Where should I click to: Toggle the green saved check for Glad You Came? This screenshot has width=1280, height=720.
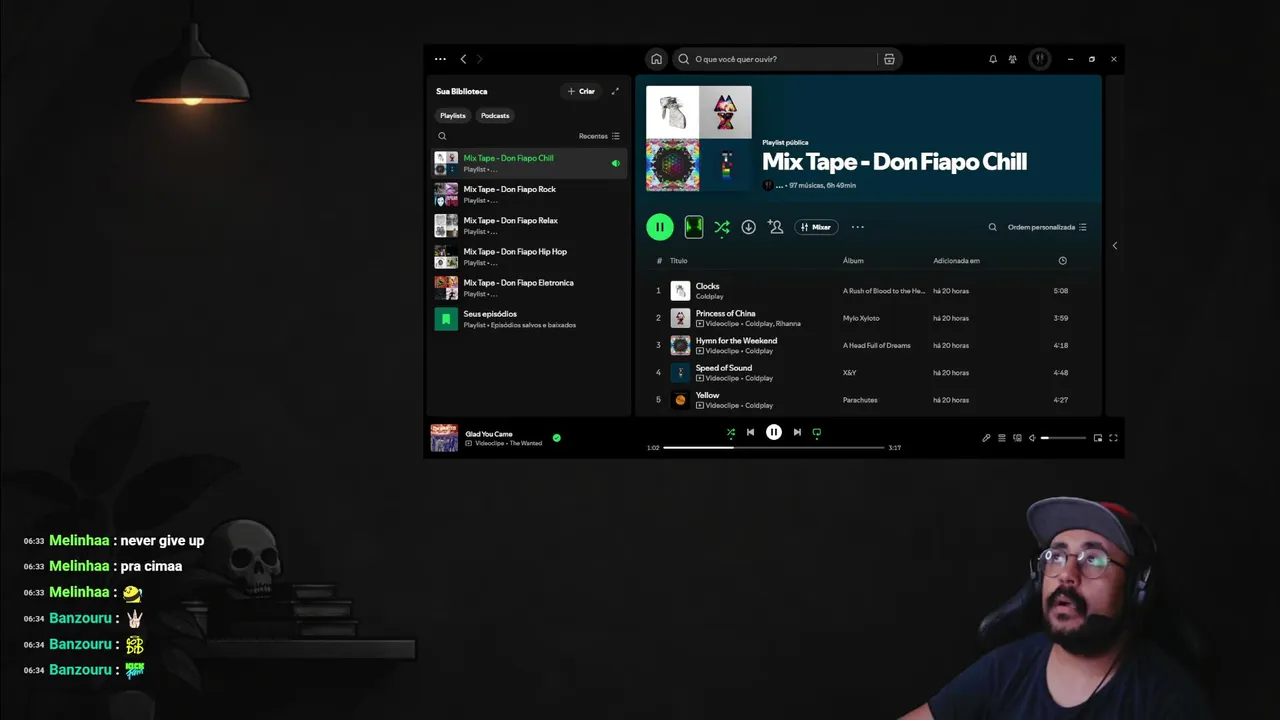pos(557,438)
